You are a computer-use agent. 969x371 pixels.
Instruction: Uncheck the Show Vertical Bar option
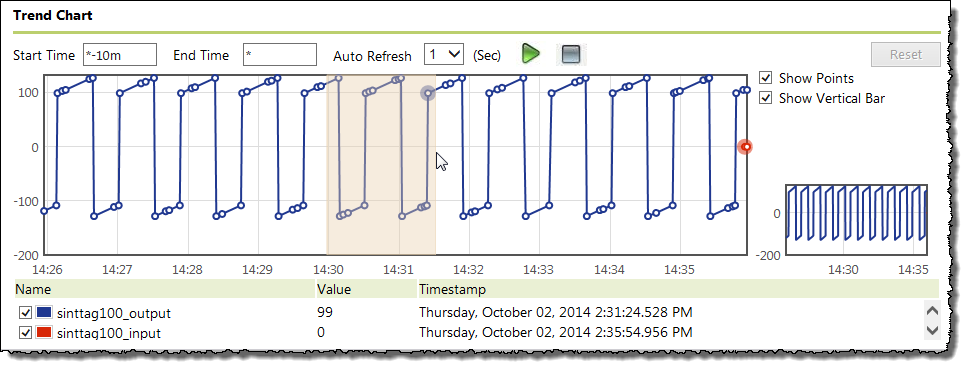coord(766,98)
